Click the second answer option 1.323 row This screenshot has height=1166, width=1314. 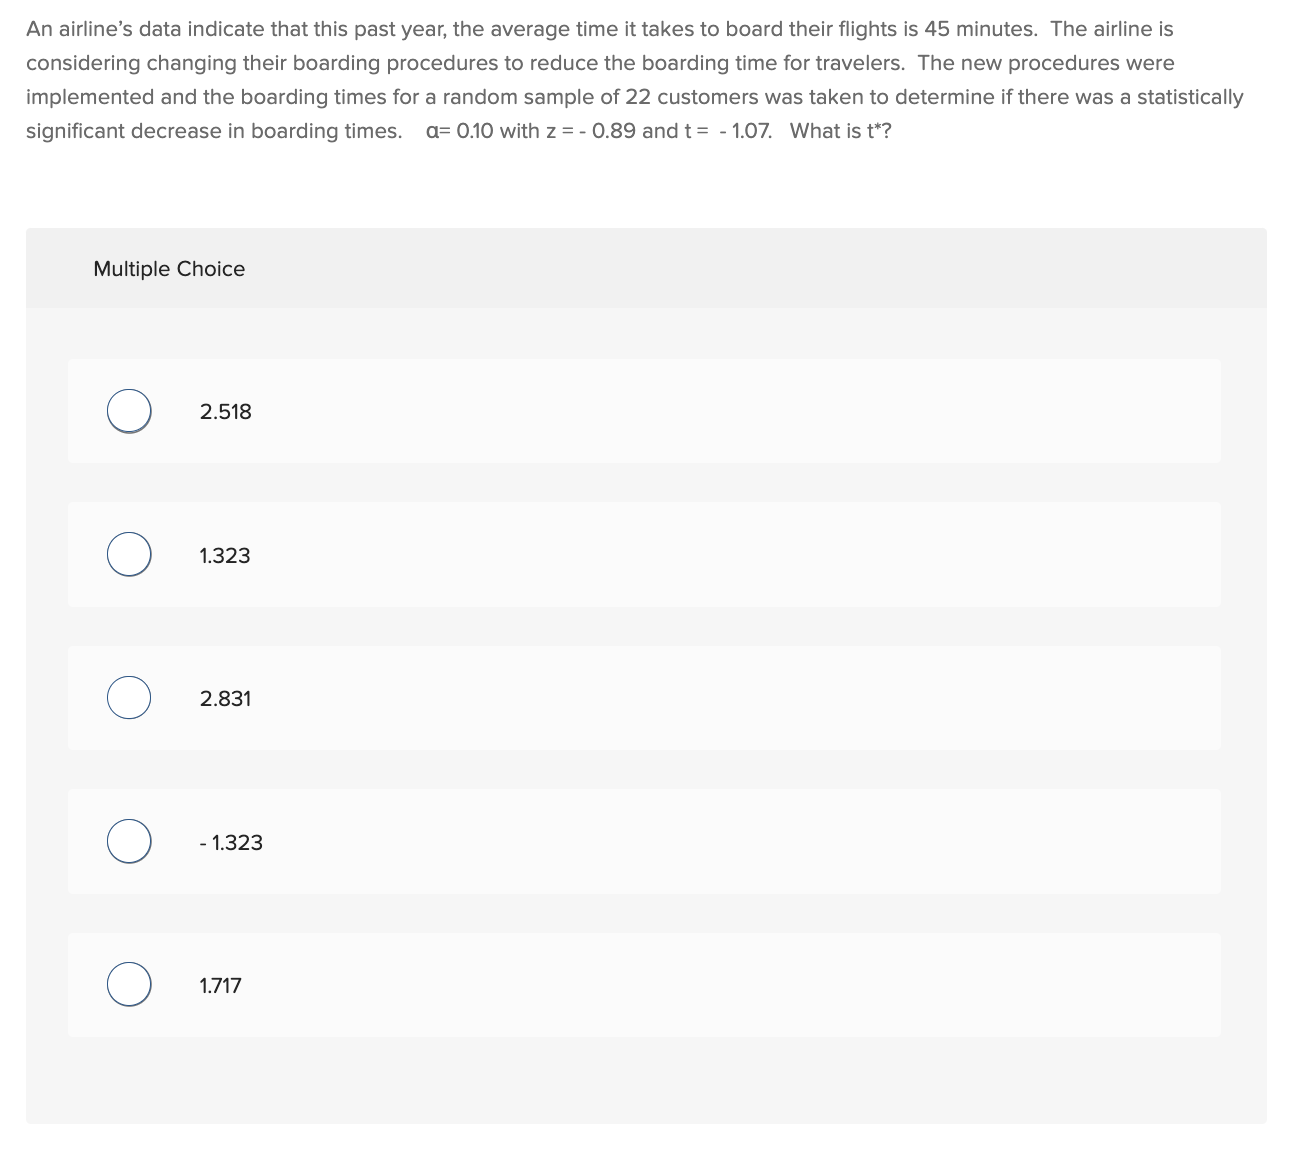tap(644, 554)
